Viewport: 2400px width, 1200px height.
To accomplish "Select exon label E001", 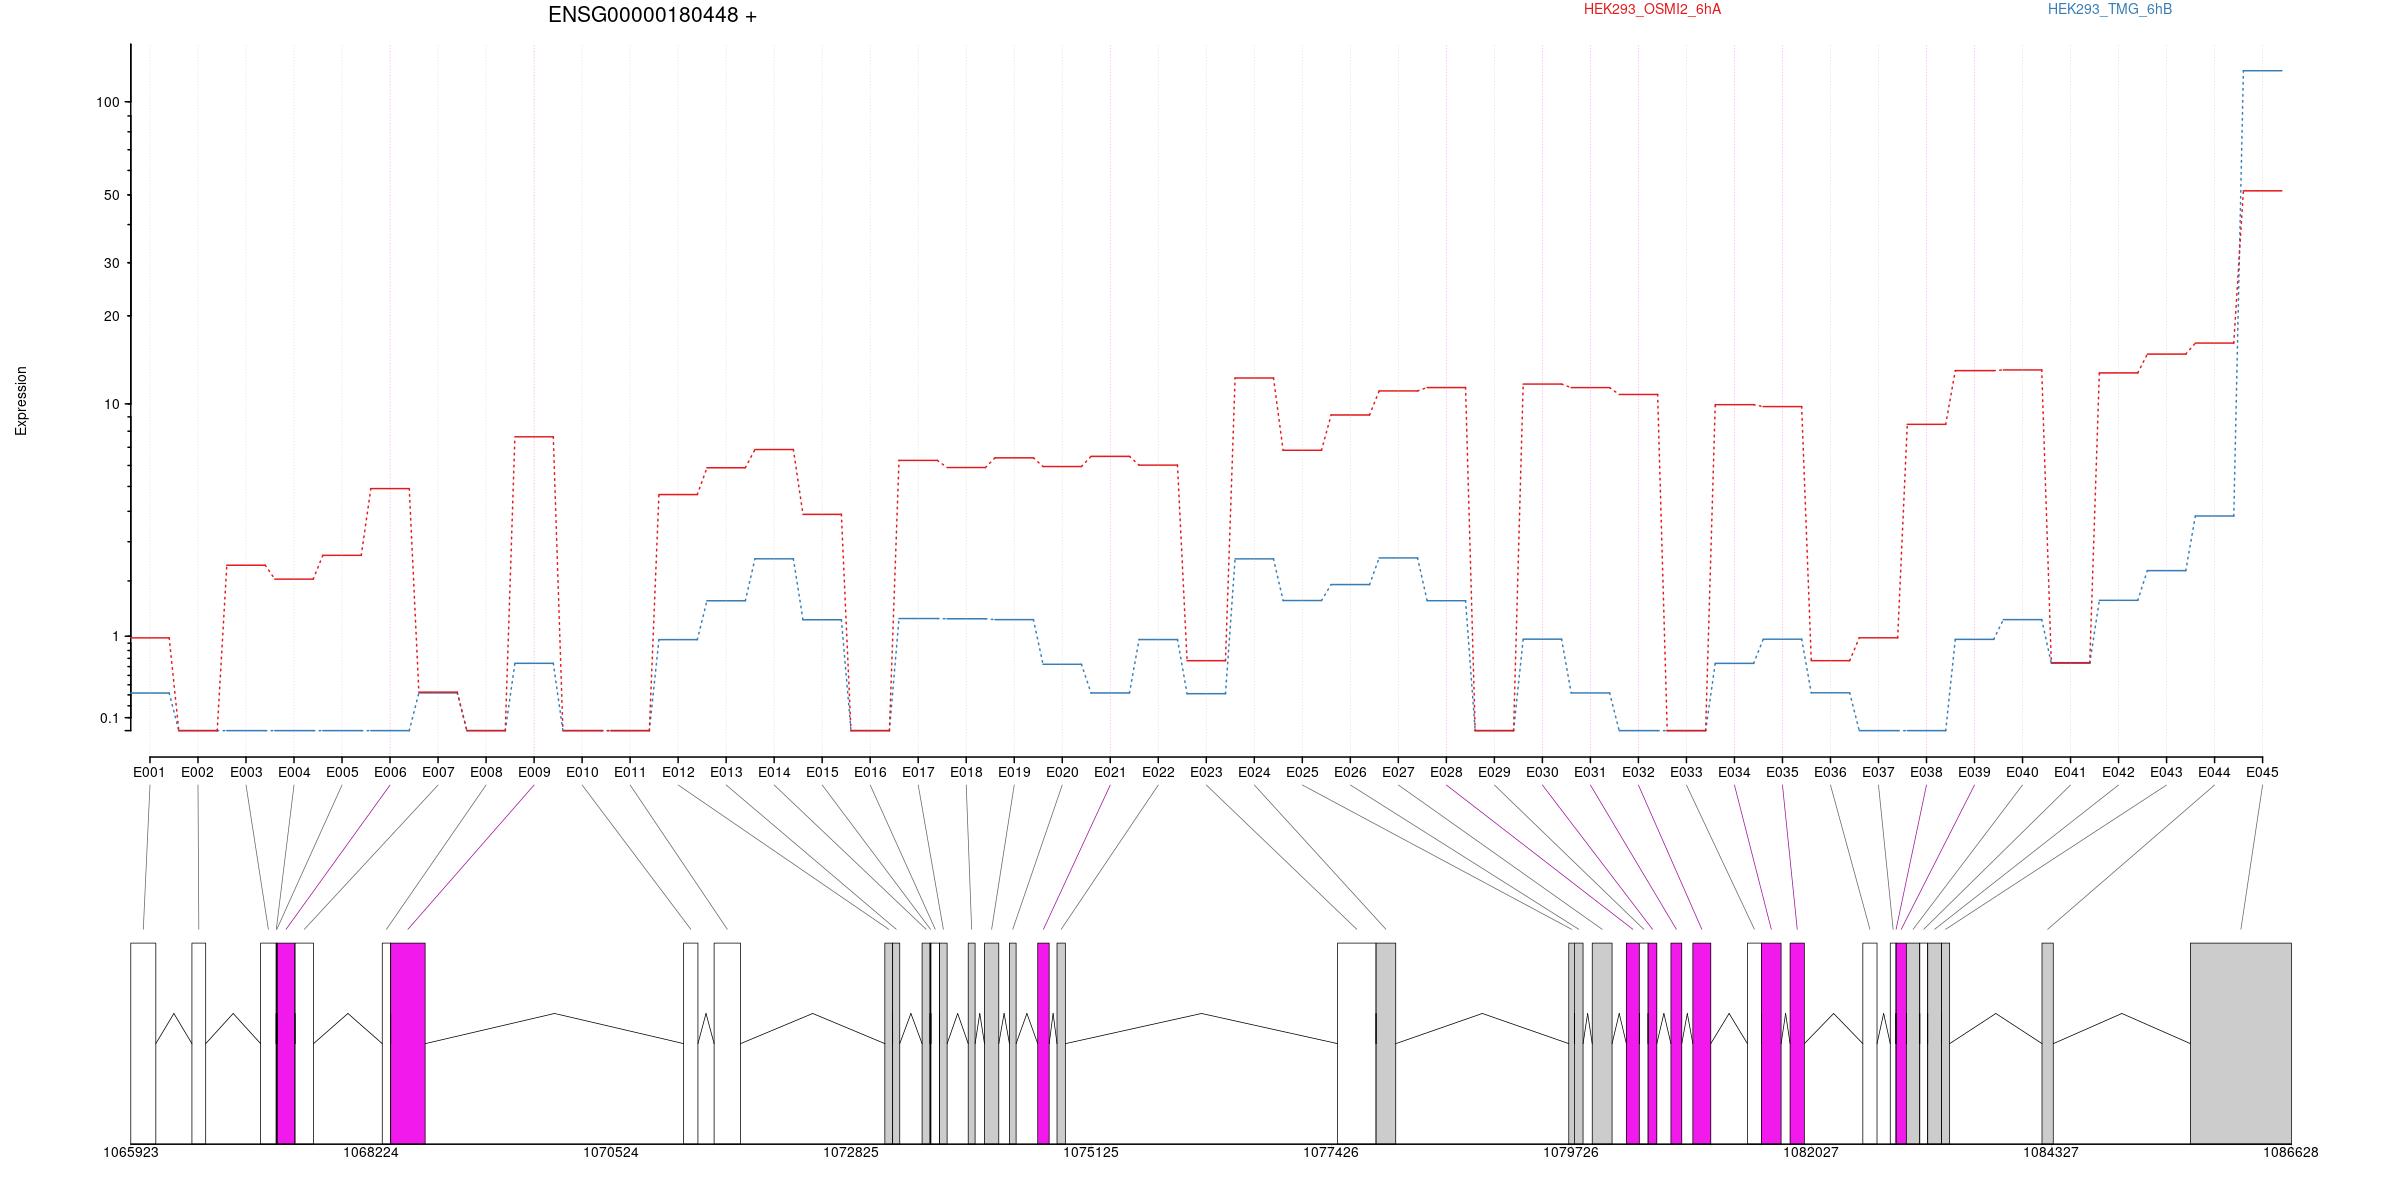I will [x=149, y=772].
